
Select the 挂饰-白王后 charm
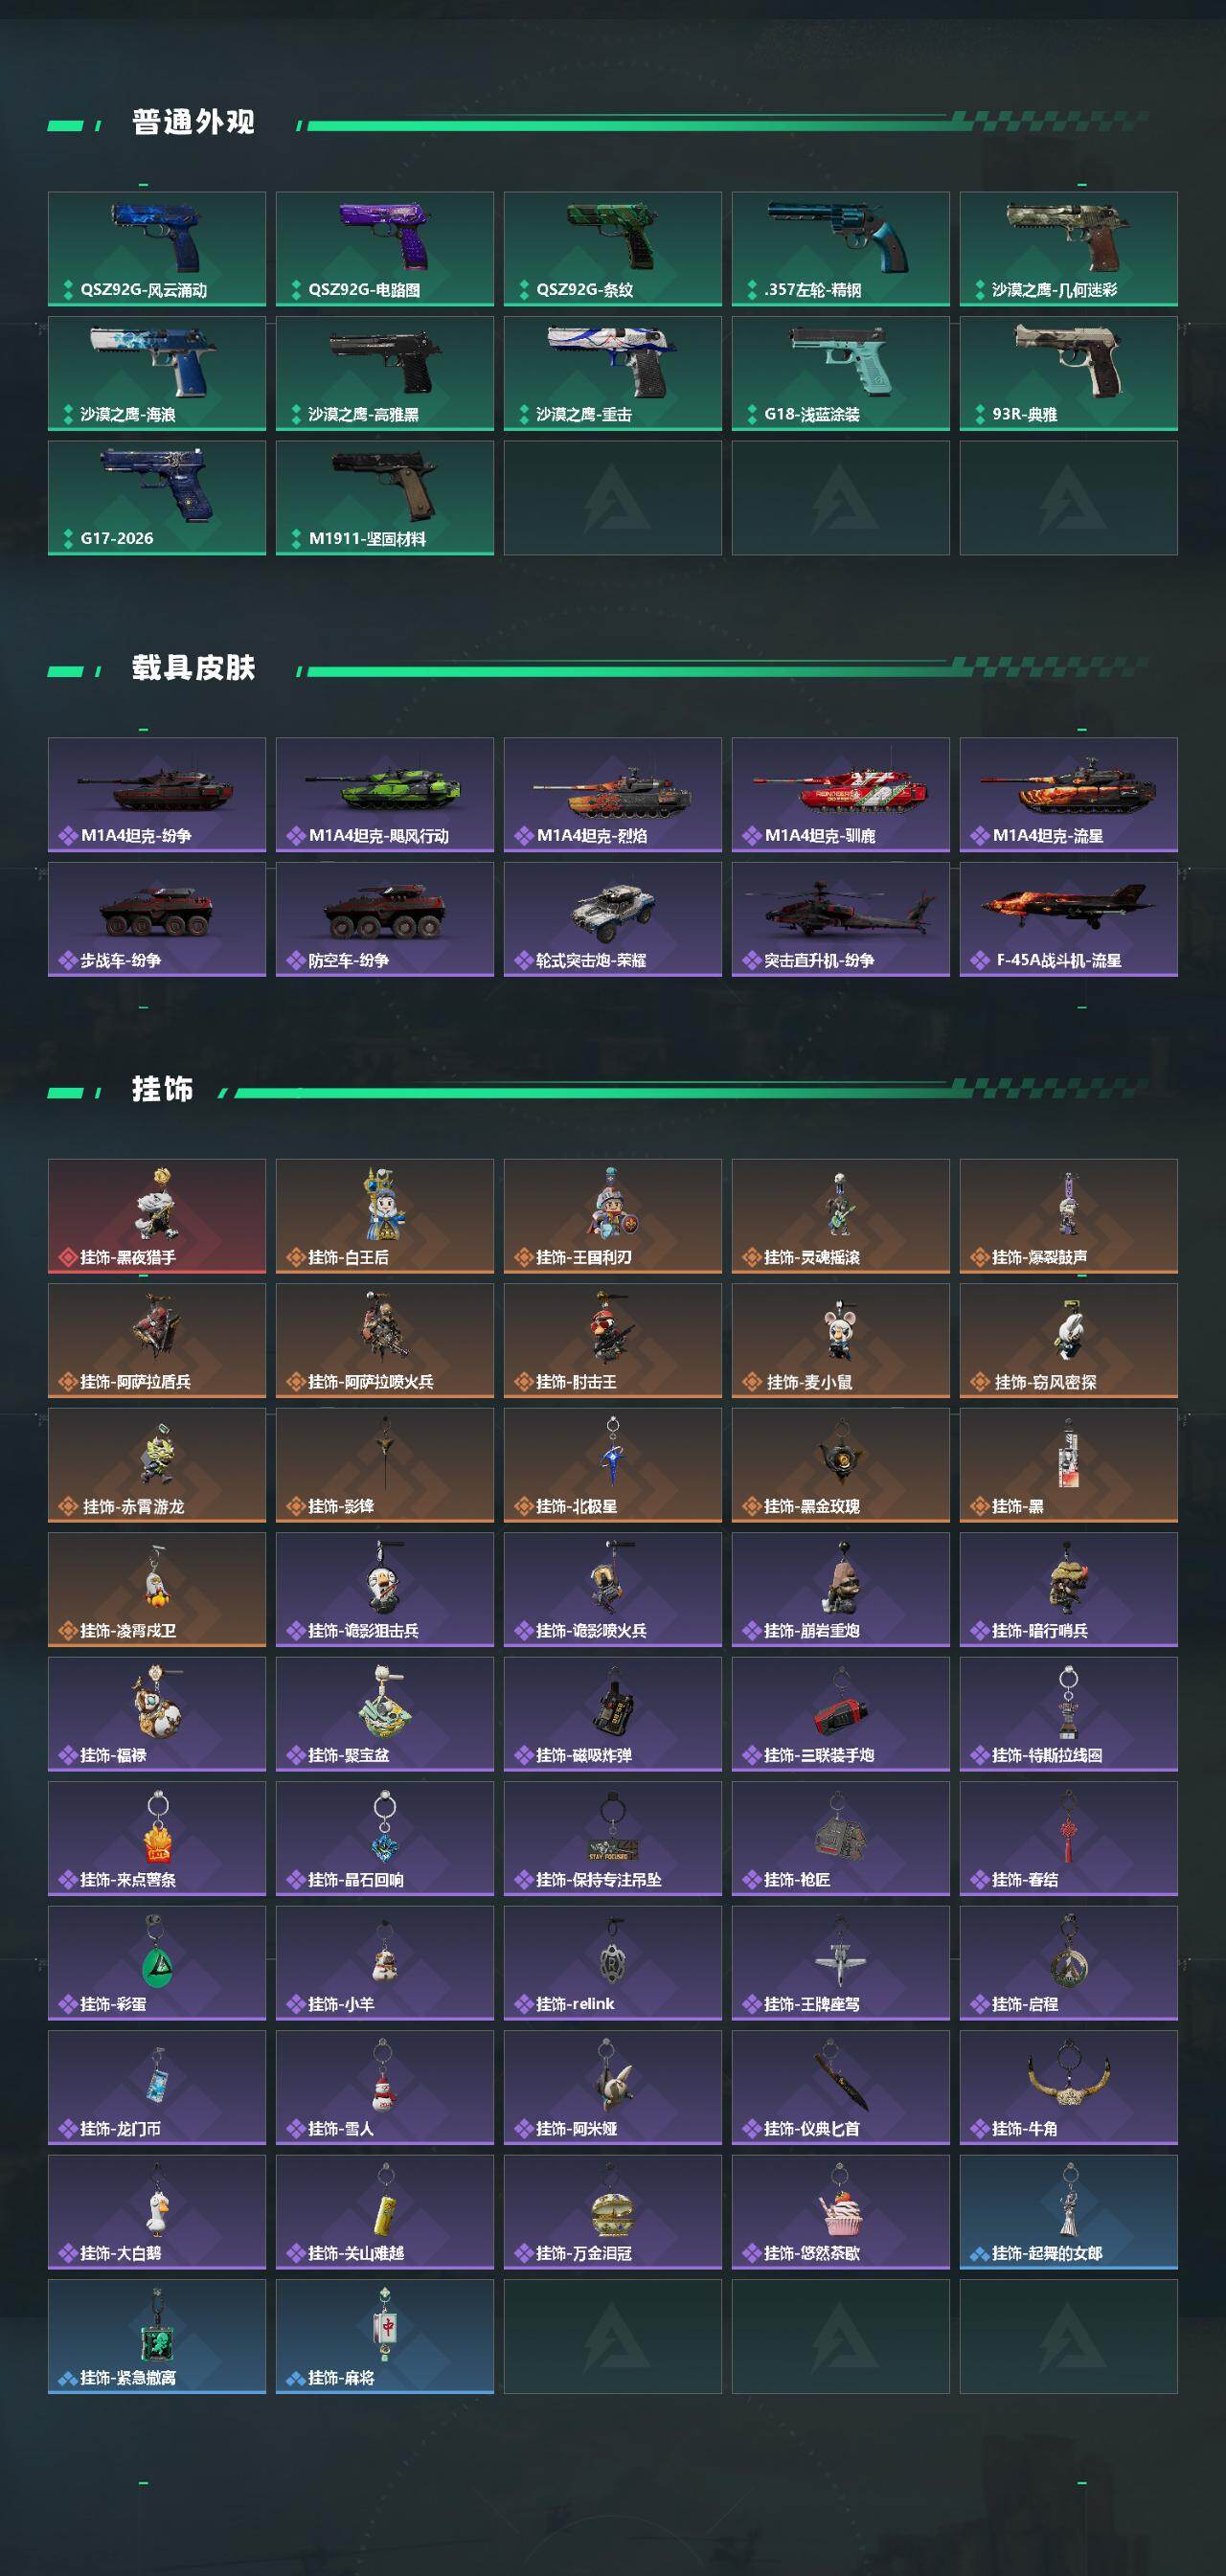[385, 1216]
